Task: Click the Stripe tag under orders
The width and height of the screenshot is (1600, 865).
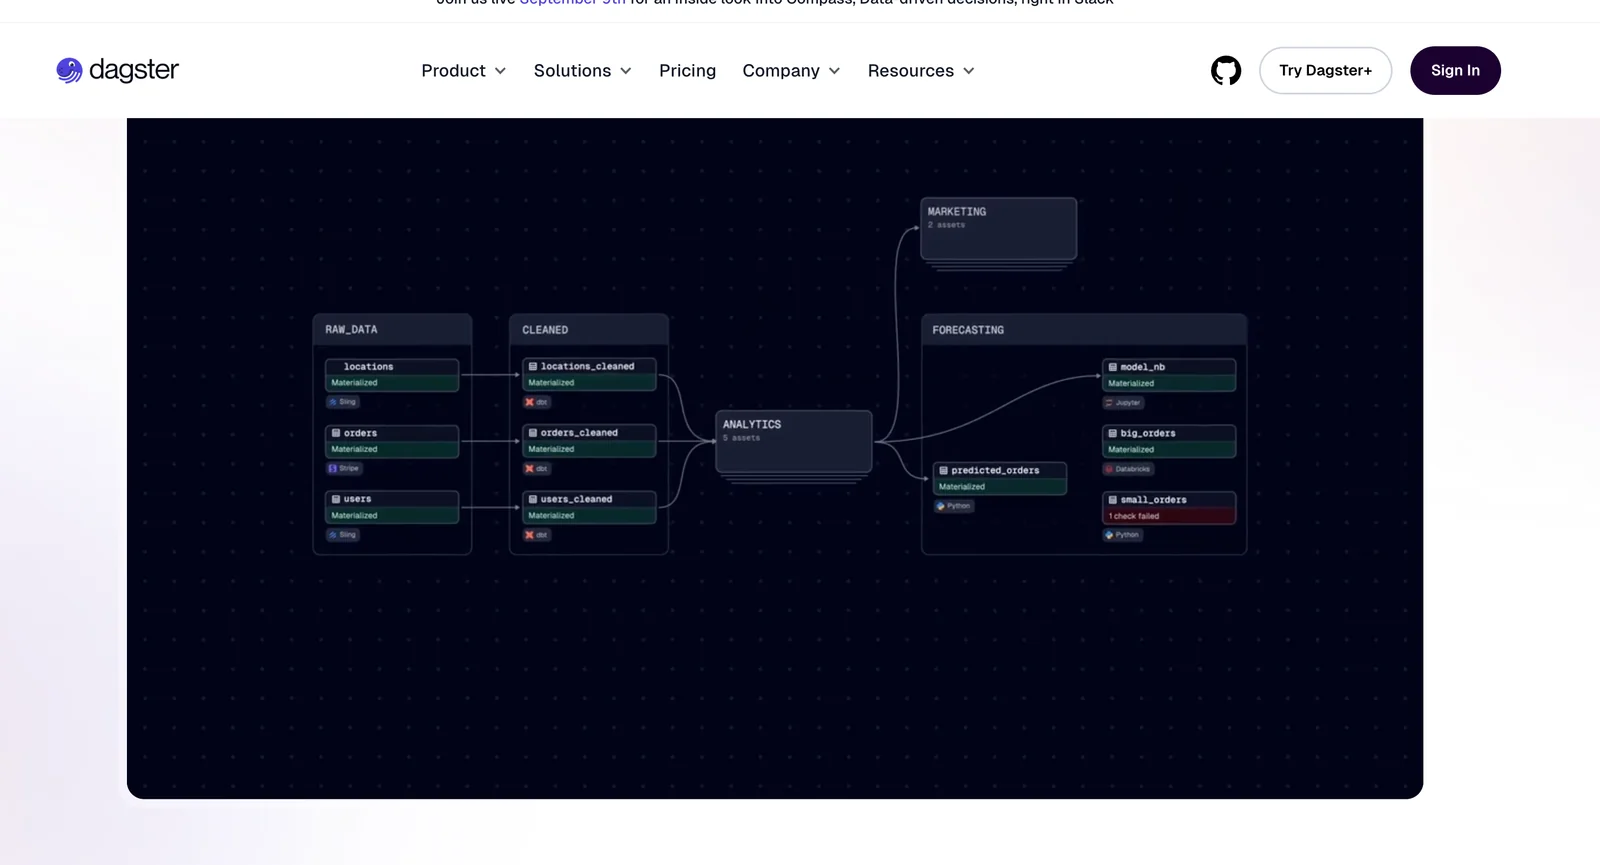Action: point(344,468)
